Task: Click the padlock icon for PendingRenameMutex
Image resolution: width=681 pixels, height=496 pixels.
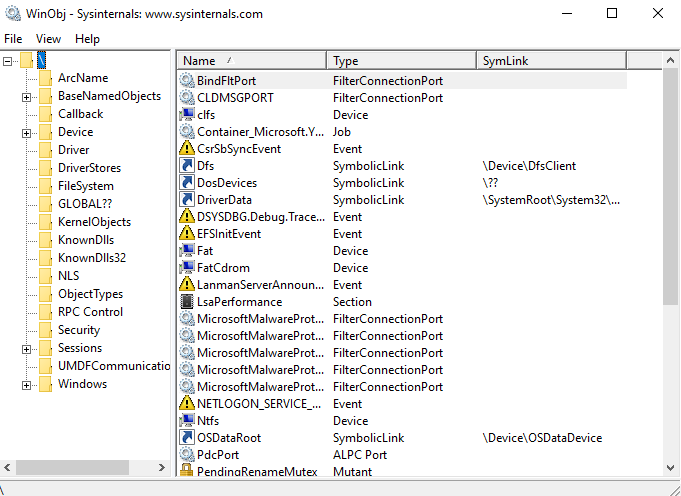Action: point(187,470)
